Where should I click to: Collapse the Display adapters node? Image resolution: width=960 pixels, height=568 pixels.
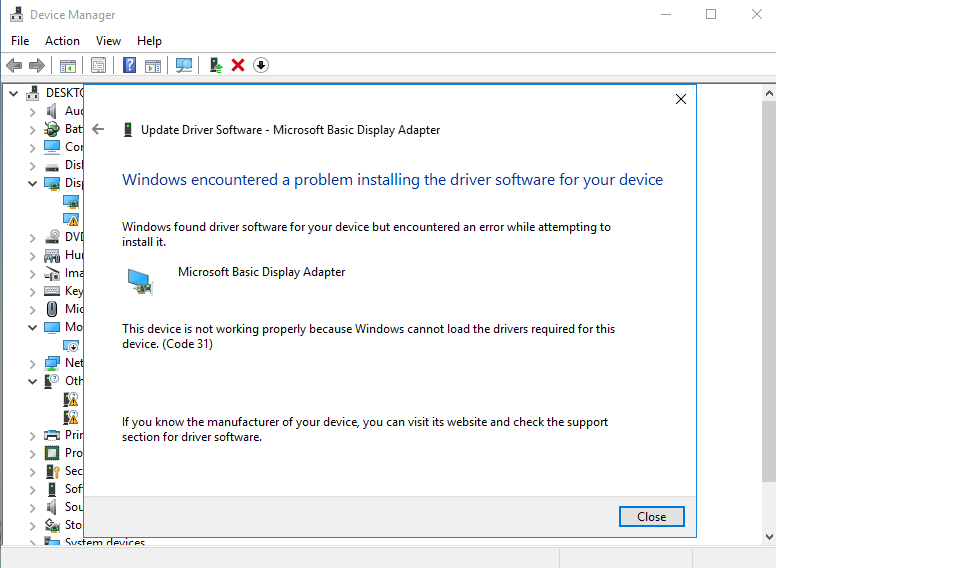(x=32, y=184)
